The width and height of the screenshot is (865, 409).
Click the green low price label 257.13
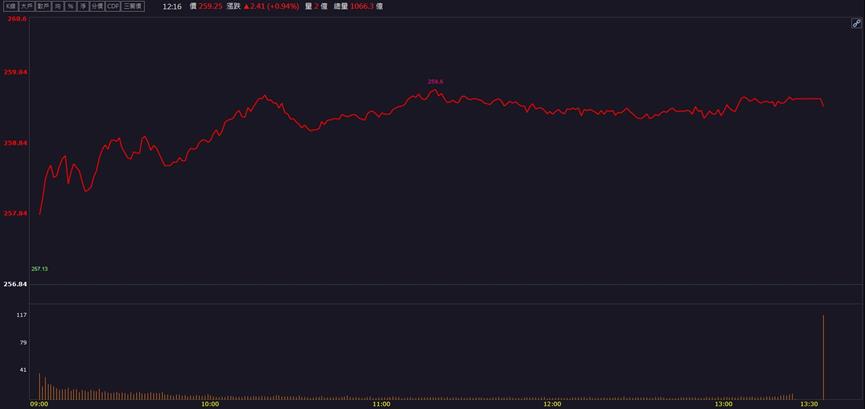[x=40, y=269]
